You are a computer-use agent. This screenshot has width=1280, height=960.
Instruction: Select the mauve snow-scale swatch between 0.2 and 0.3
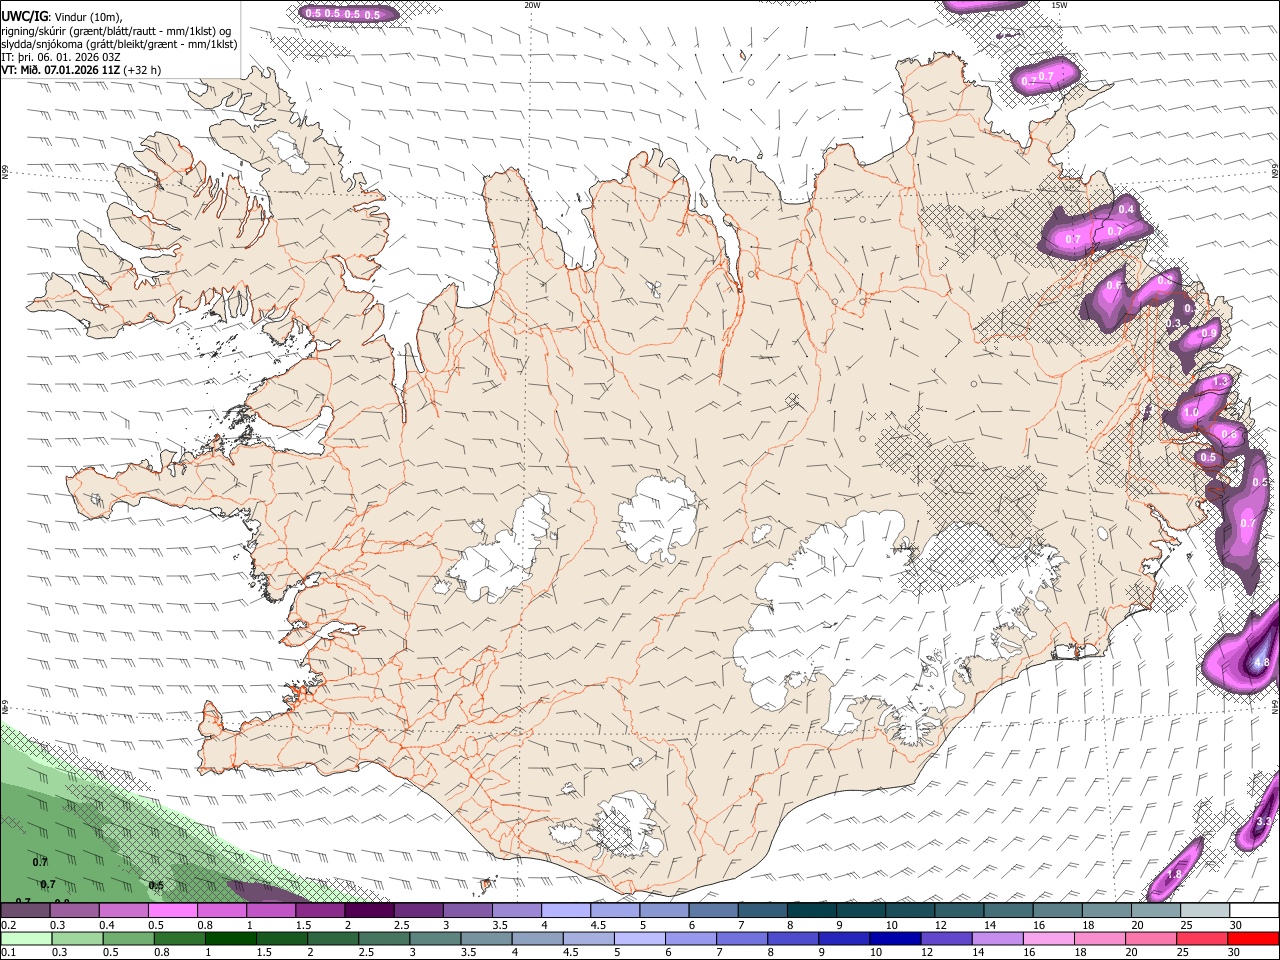click(x=24, y=912)
